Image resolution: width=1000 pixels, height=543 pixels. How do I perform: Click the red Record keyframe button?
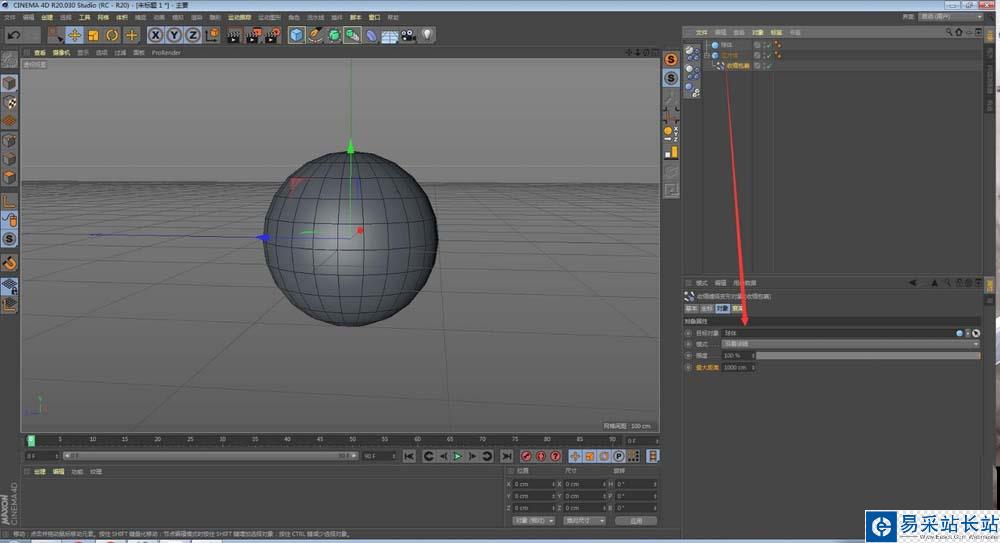(x=526, y=456)
